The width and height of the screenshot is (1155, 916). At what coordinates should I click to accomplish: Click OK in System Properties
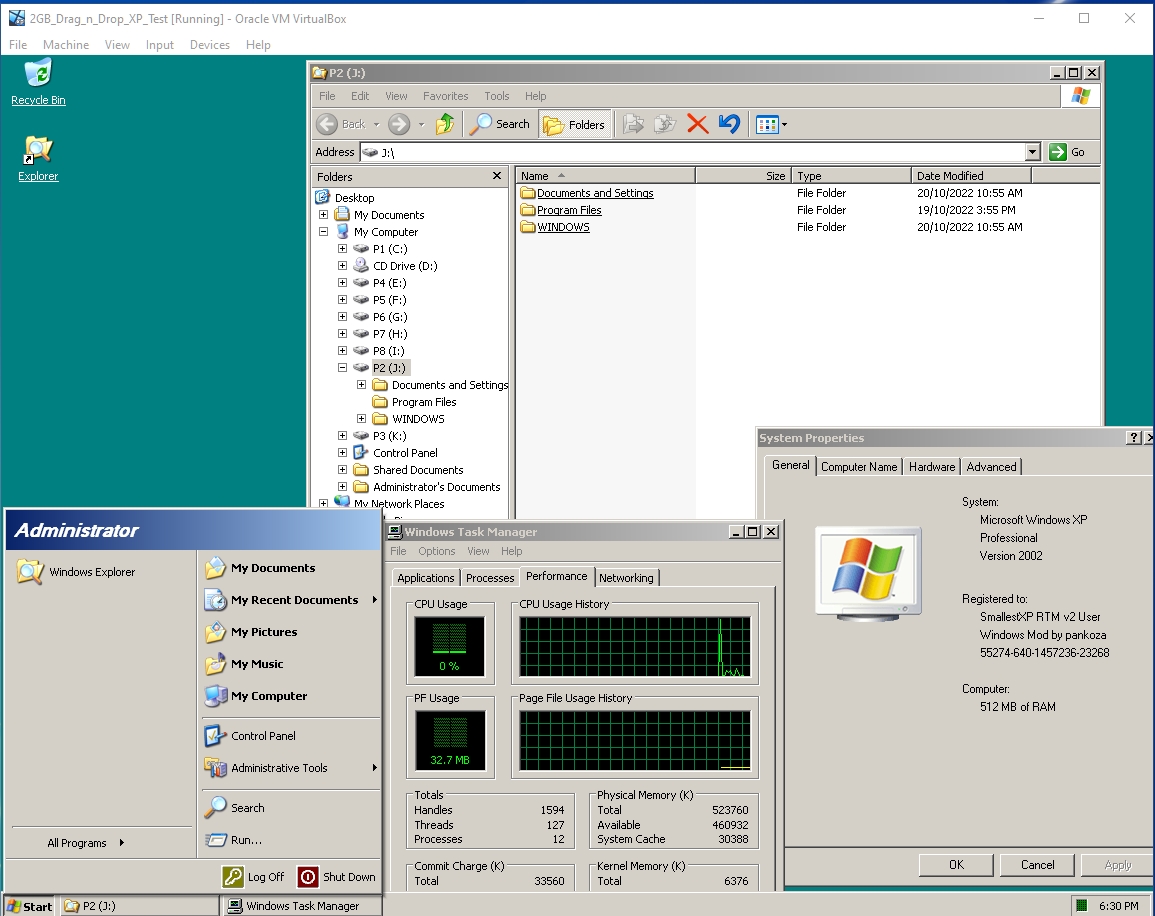coord(956,865)
